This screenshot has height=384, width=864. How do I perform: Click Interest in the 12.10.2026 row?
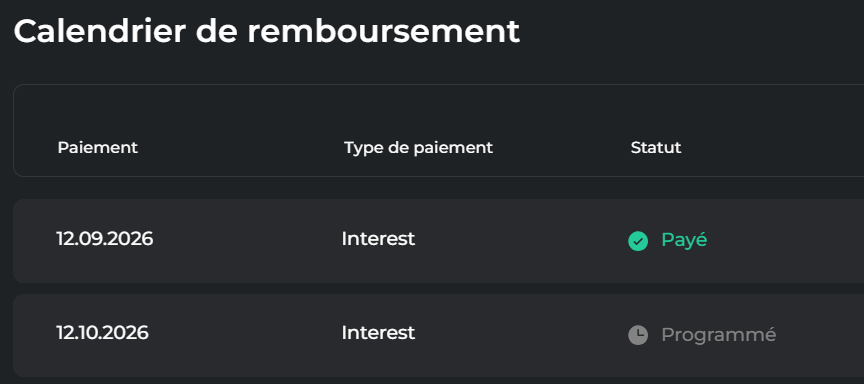(x=378, y=333)
